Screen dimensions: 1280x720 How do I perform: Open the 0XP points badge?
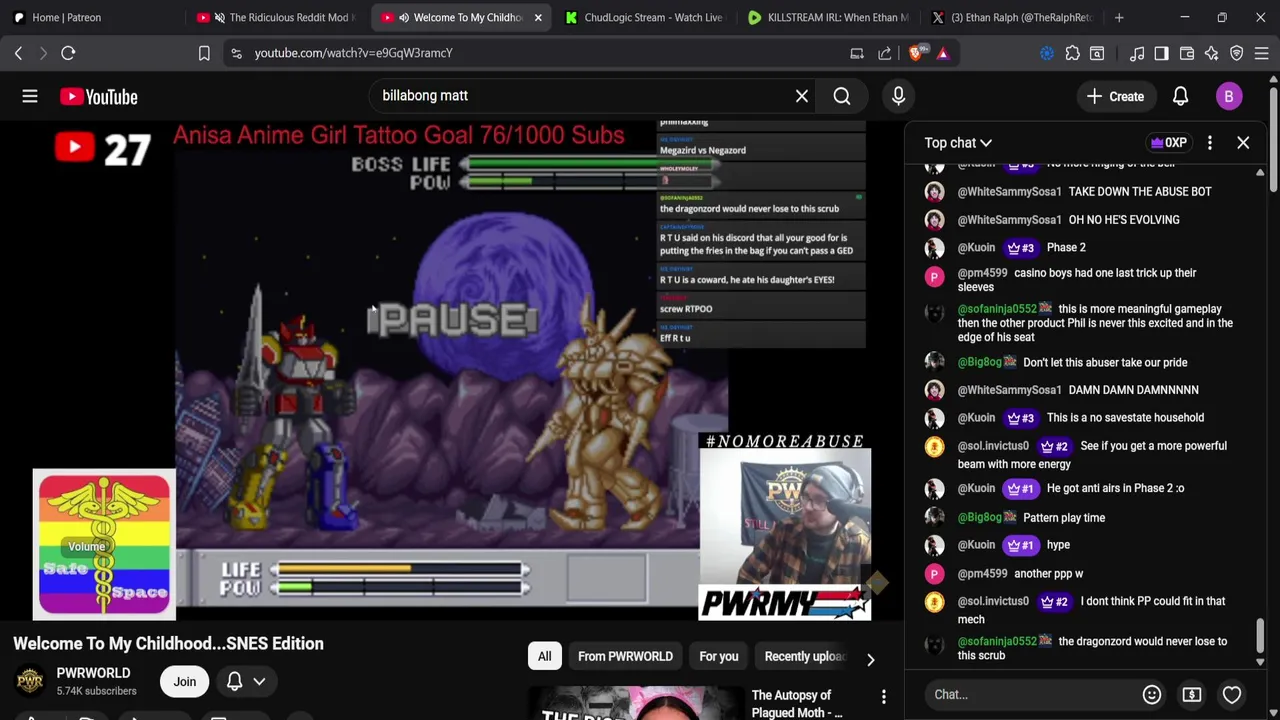[1168, 143]
